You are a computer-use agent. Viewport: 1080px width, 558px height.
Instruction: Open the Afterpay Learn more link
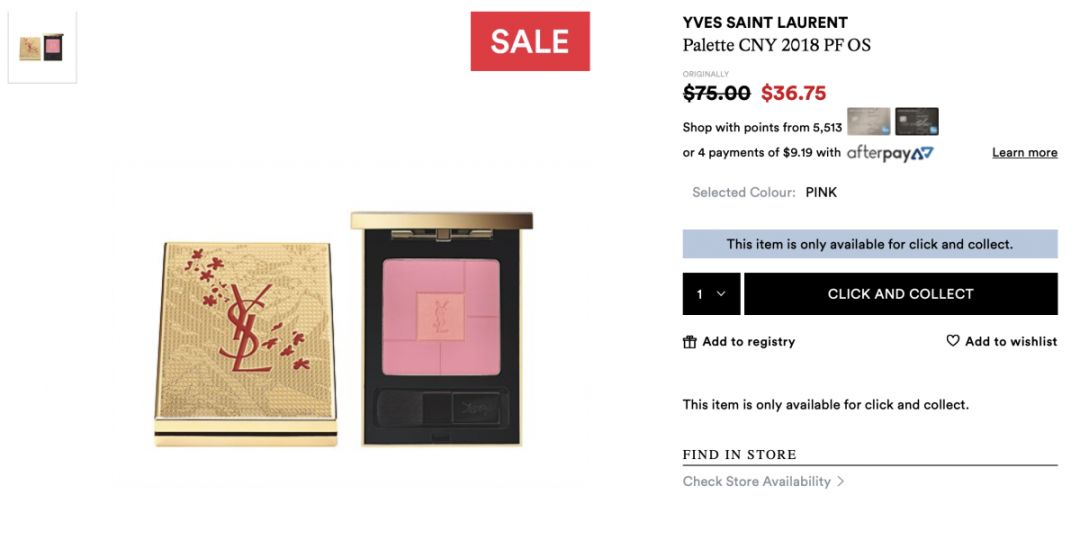(x=1024, y=153)
